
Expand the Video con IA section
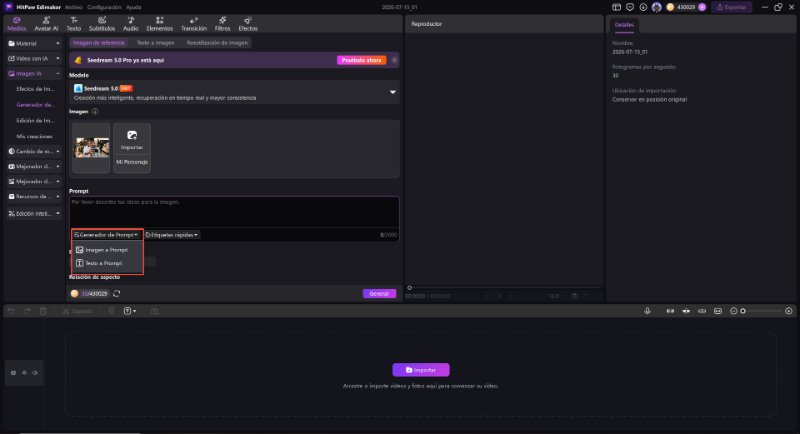click(34, 59)
